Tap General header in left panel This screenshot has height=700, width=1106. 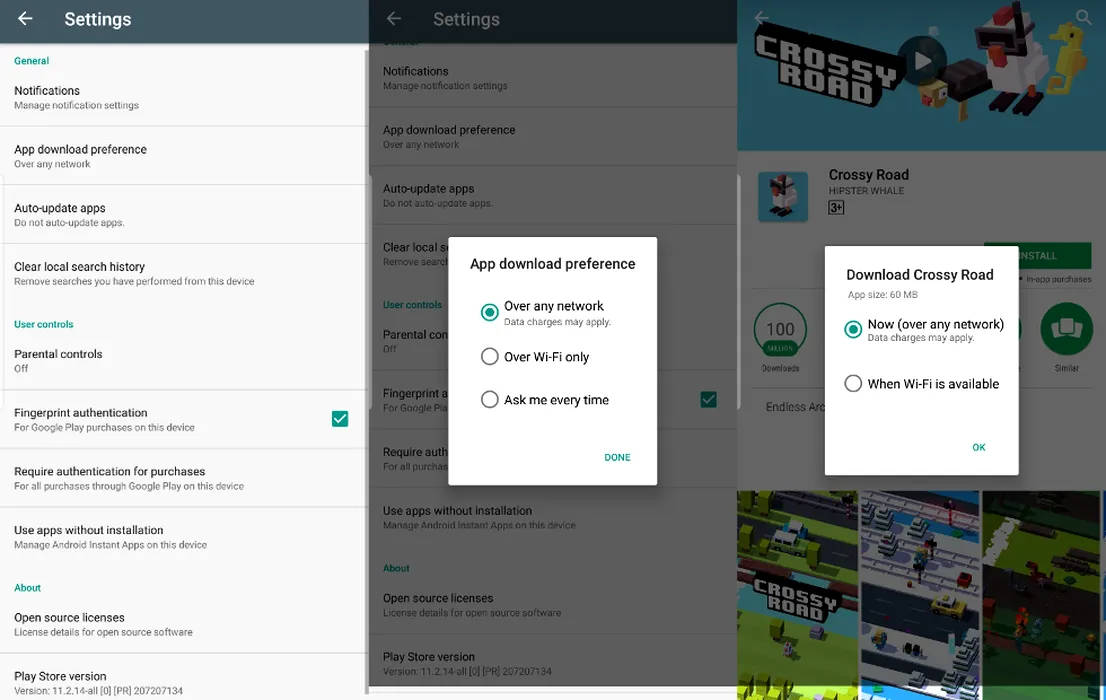tap(32, 61)
